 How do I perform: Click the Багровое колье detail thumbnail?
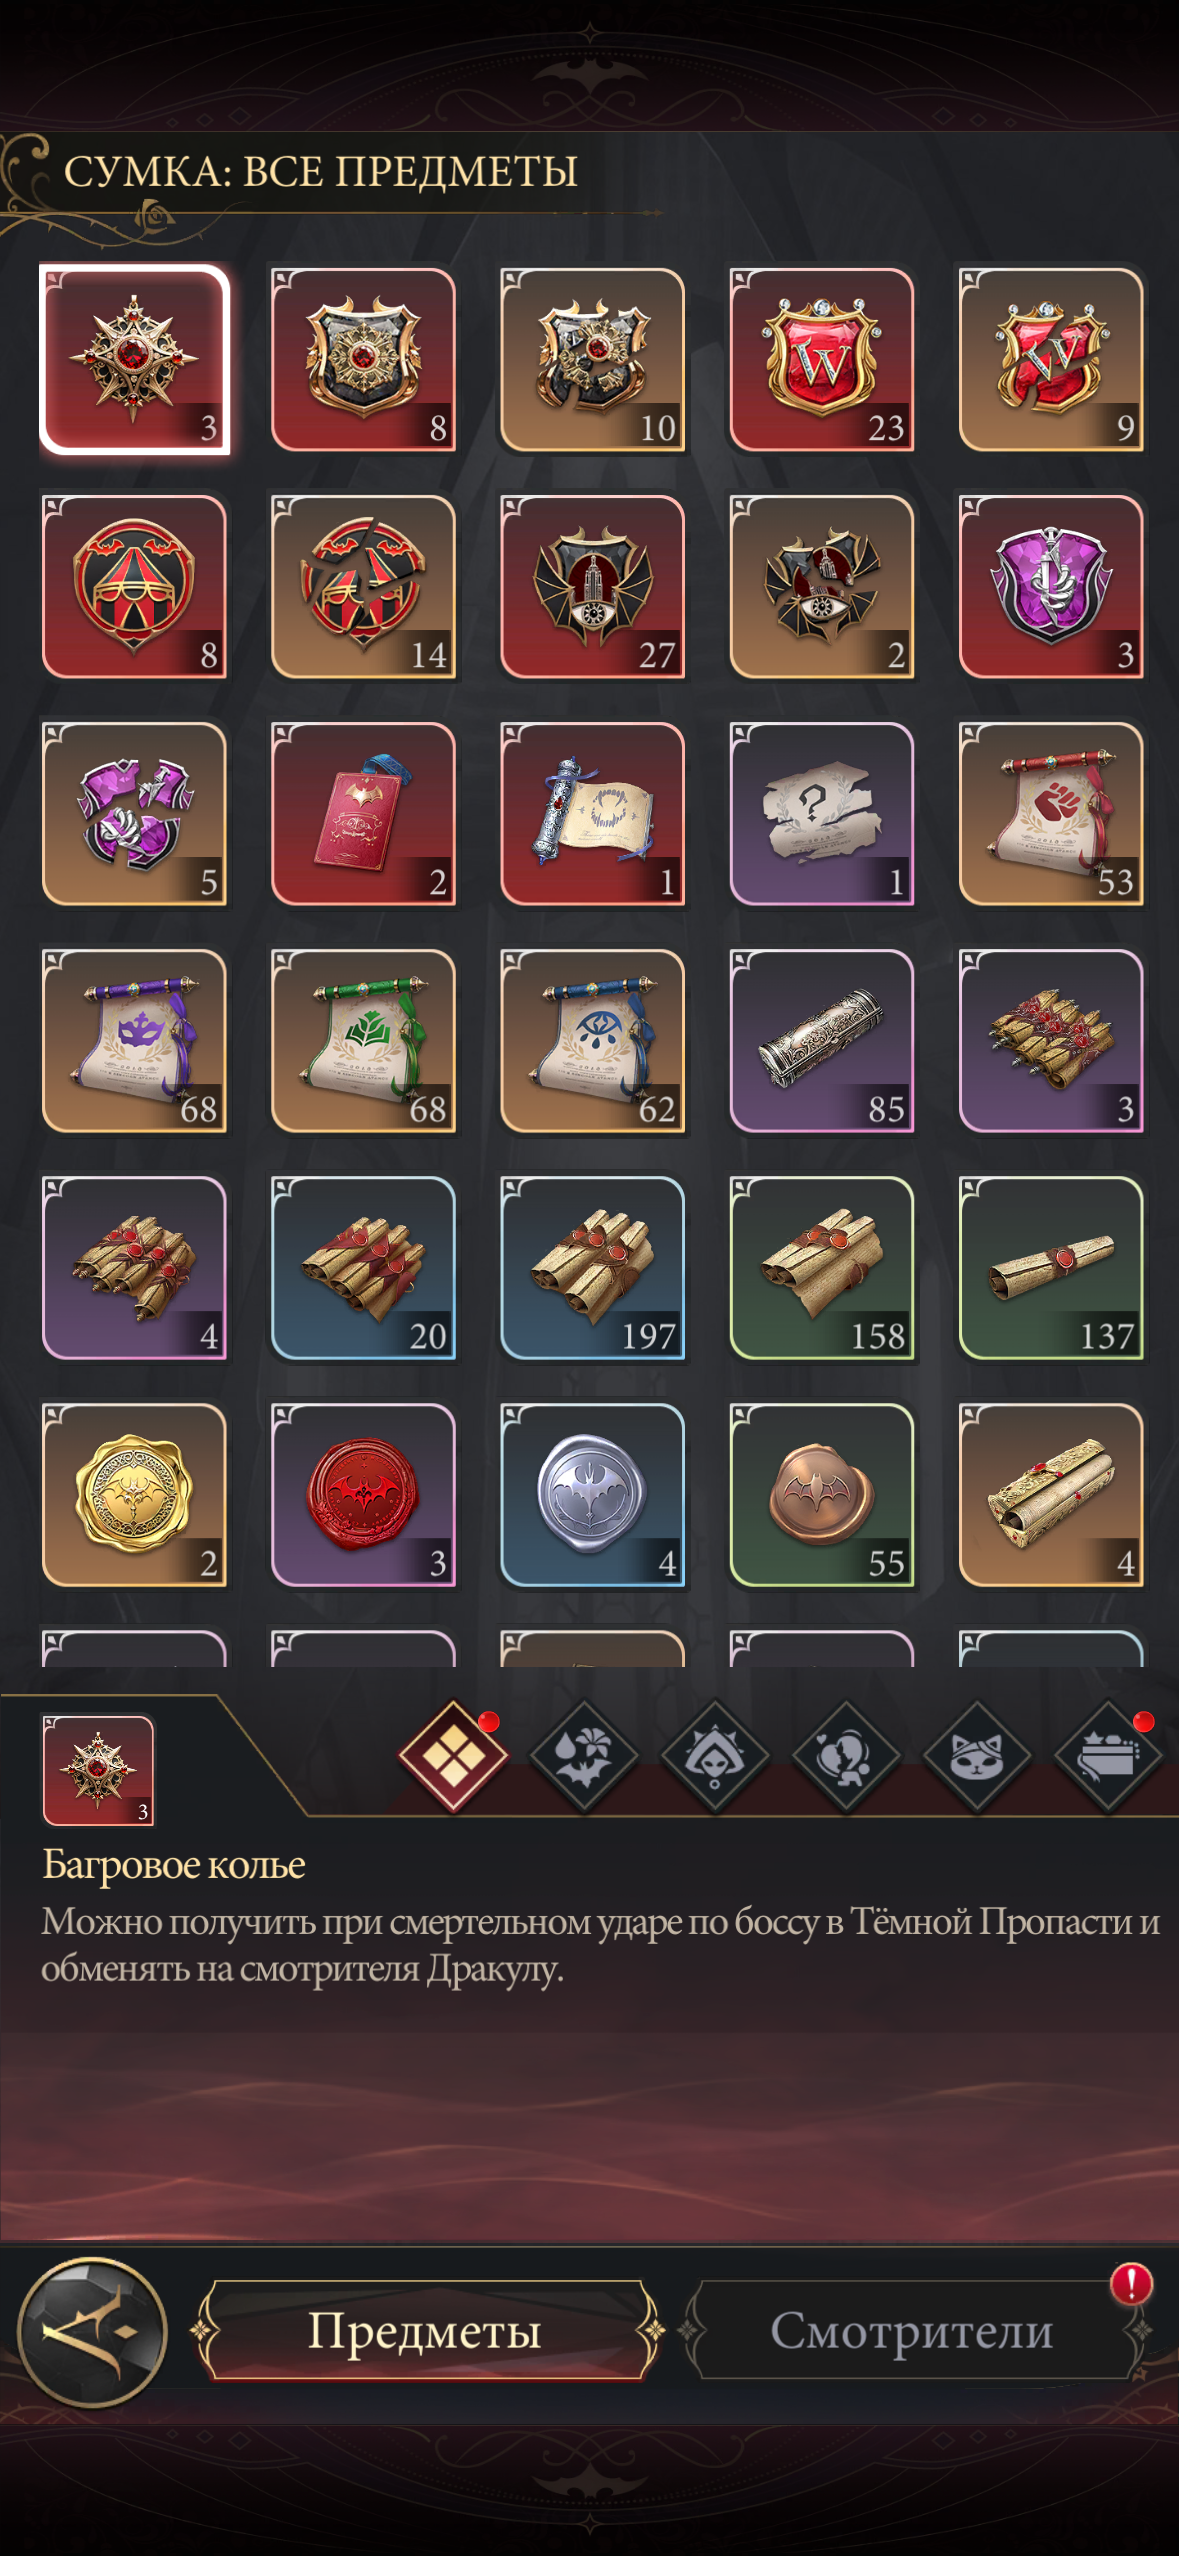[98, 1769]
